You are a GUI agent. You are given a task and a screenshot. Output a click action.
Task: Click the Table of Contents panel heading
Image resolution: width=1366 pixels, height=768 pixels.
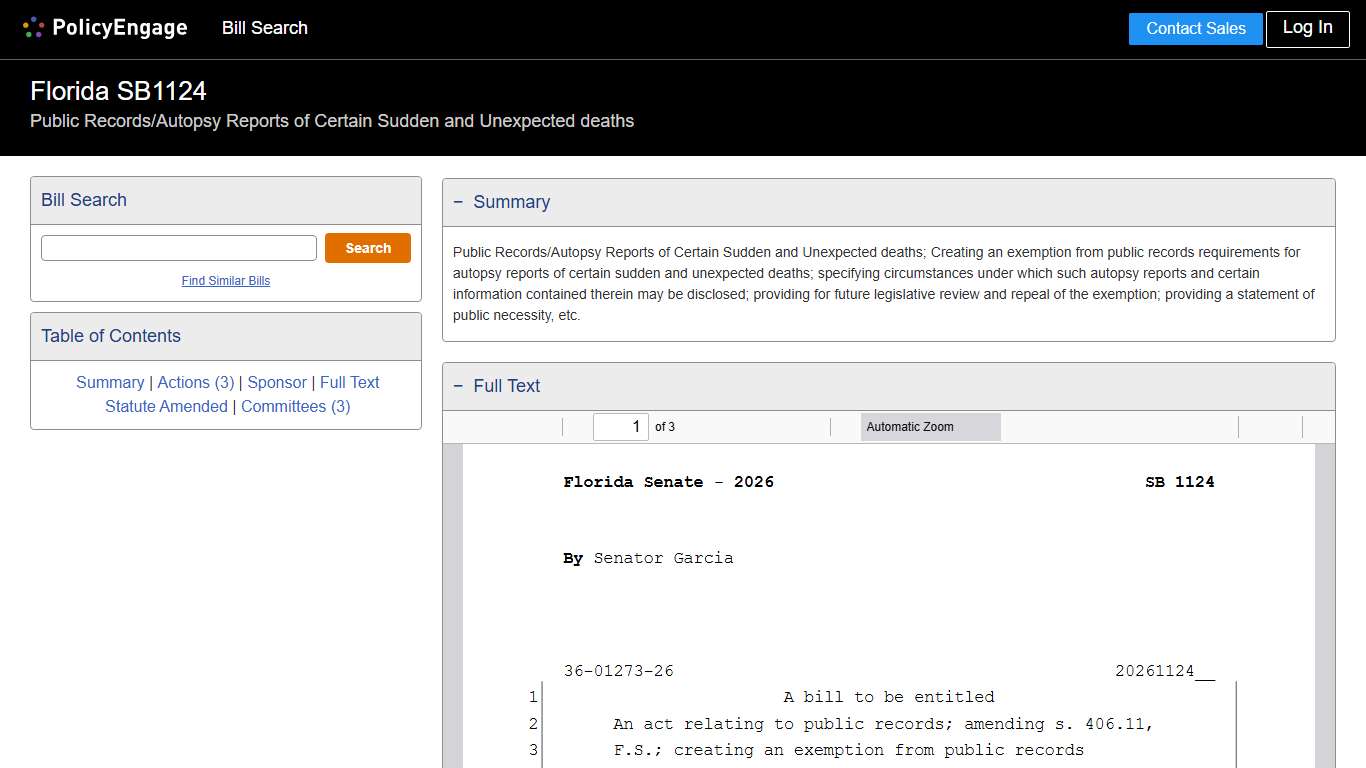coord(111,336)
